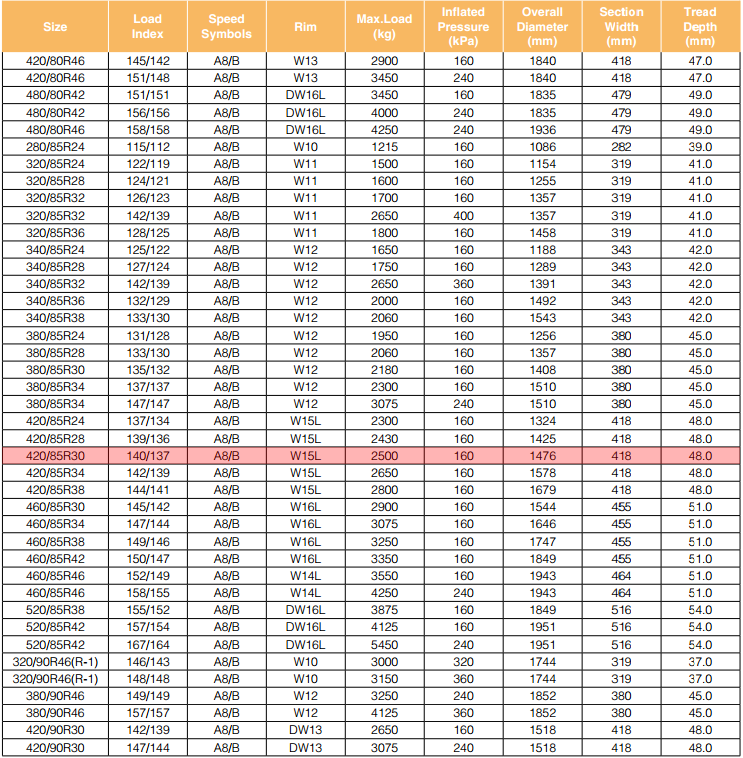The height and width of the screenshot is (758, 743).
Task: Select the Rim column header
Action: coord(305,26)
